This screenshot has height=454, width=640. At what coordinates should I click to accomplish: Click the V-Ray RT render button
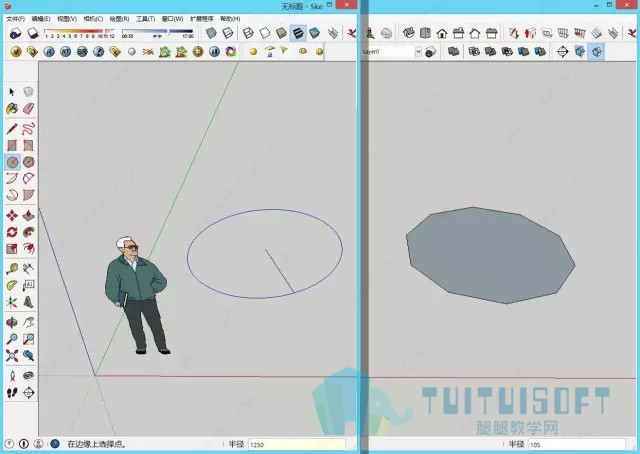(x=65, y=52)
